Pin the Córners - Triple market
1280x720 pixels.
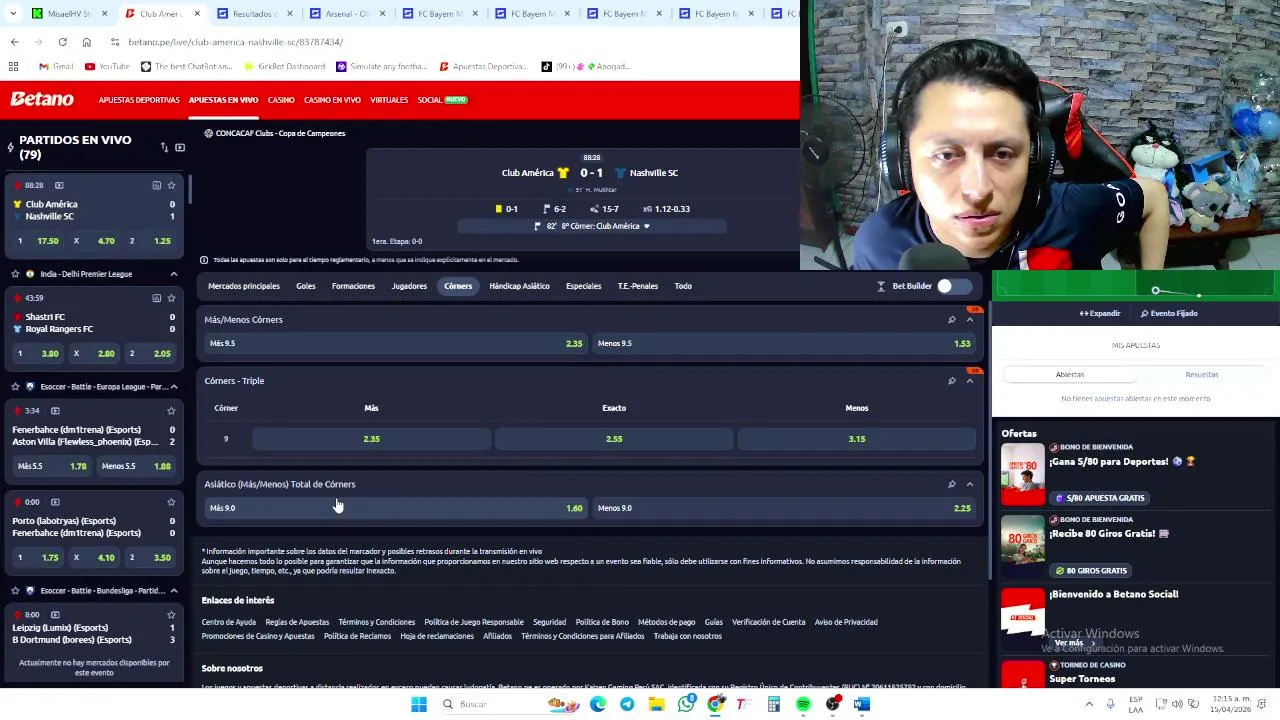coord(951,381)
